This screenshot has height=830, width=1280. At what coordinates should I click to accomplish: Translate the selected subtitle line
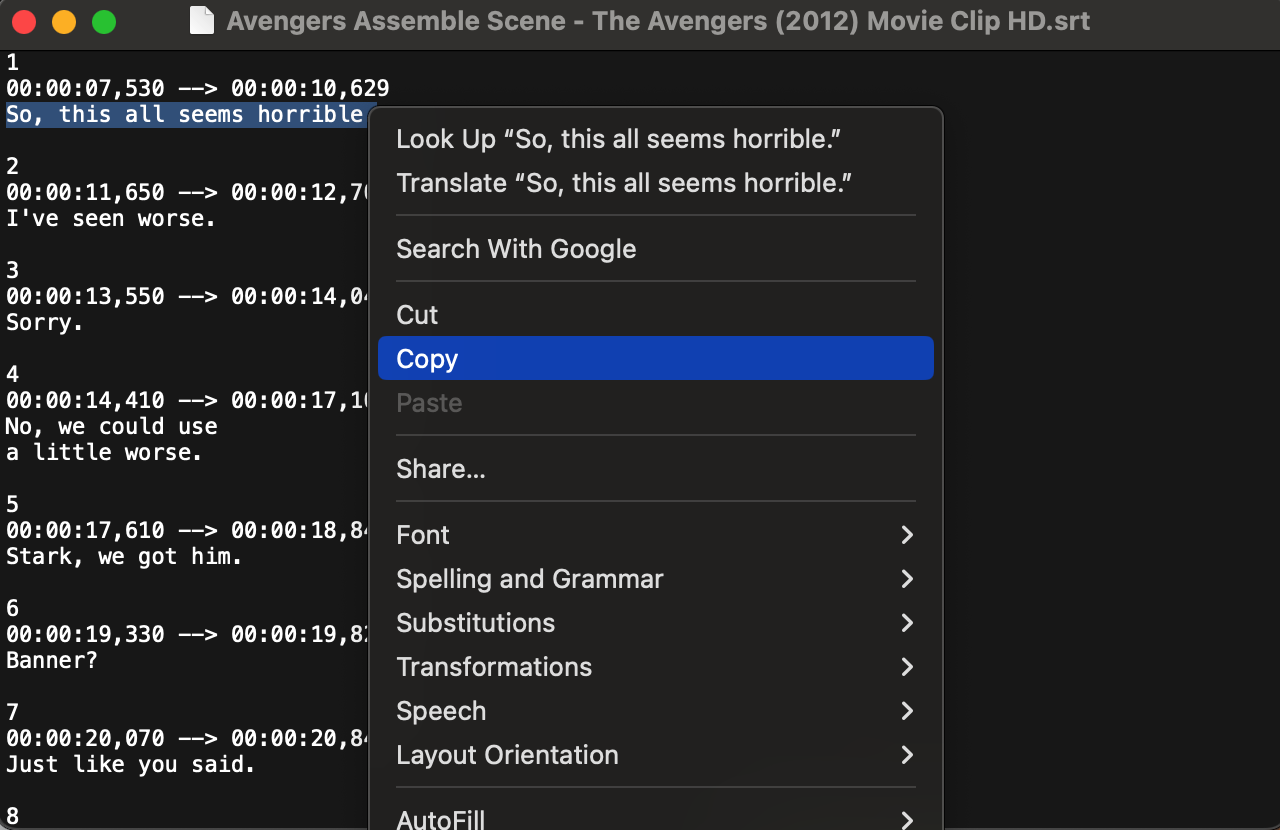click(x=623, y=183)
